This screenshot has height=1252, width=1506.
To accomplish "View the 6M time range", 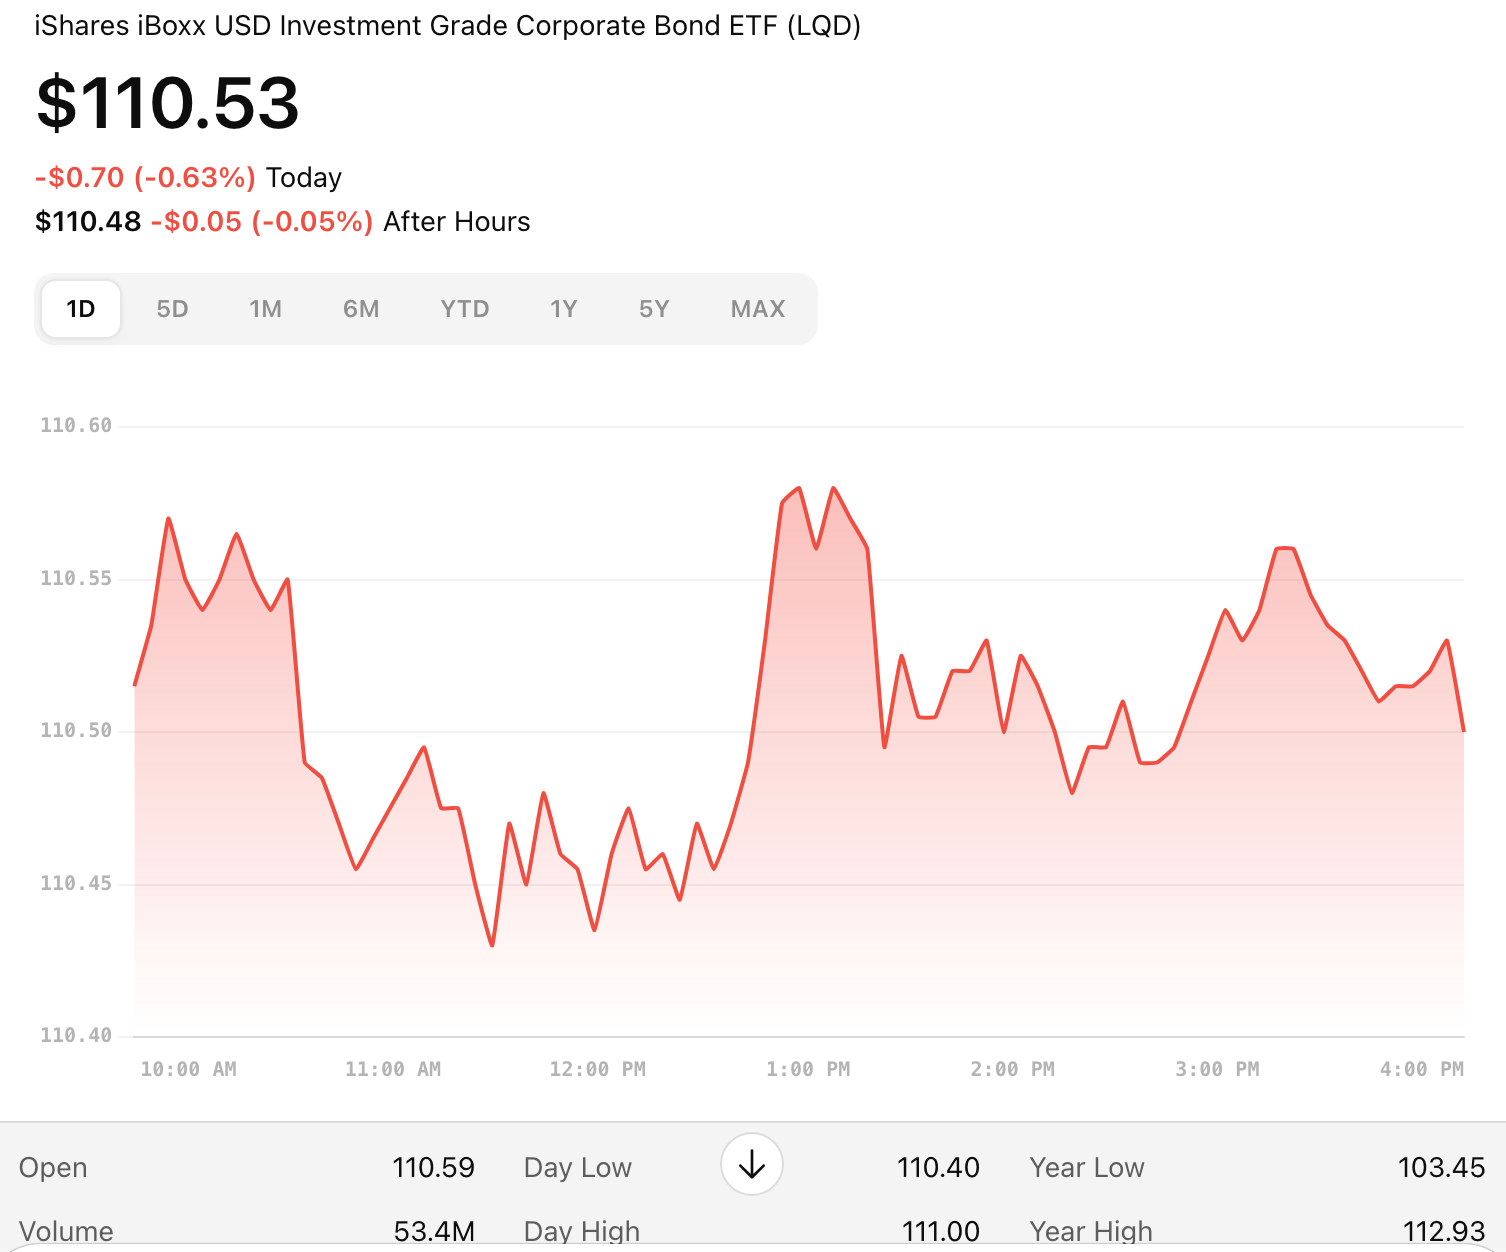I will [361, 309].
